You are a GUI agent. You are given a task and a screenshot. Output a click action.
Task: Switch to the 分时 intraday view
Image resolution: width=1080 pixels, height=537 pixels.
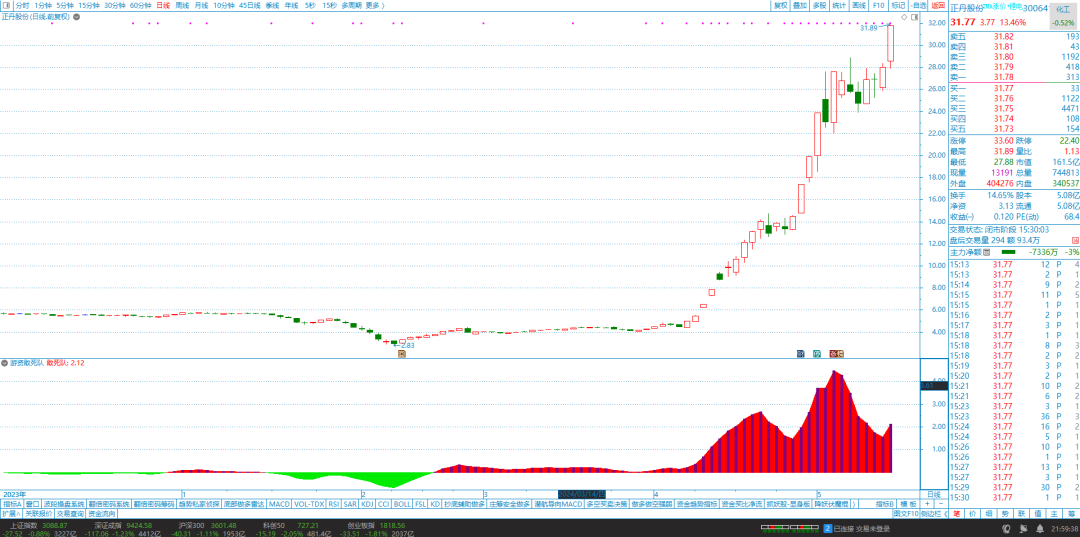(23, 5)
